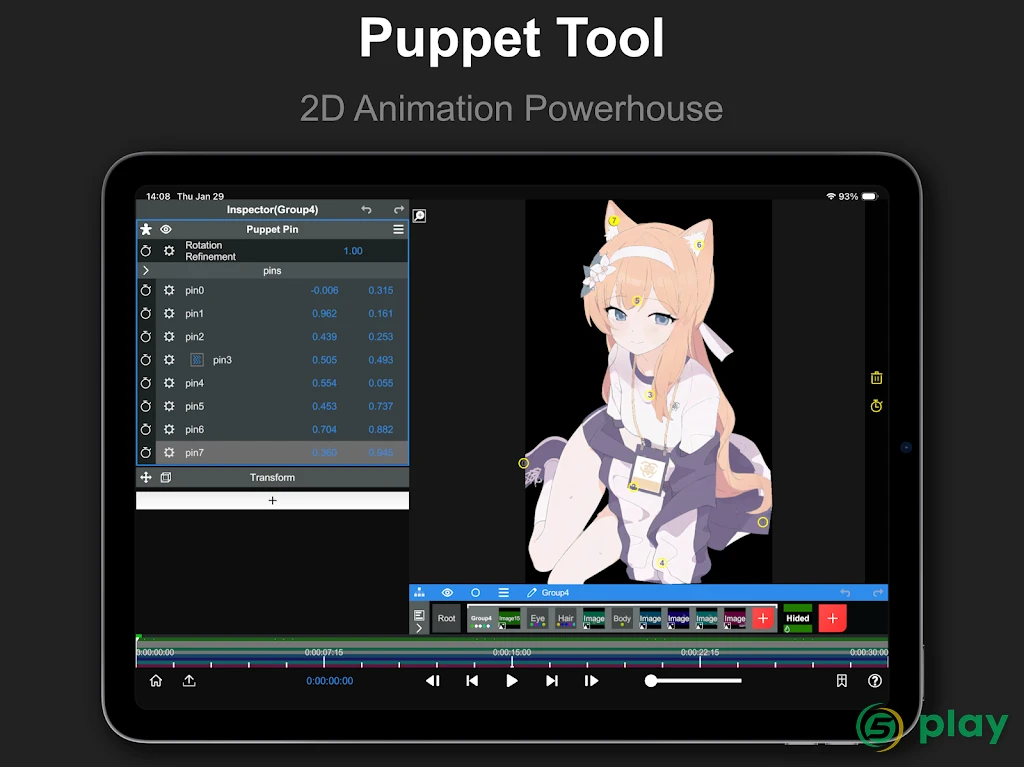The height and width of the screenshot is (767, 1024).
Task: Click the stopwatch icon for pin0
Action: [146, 290]
